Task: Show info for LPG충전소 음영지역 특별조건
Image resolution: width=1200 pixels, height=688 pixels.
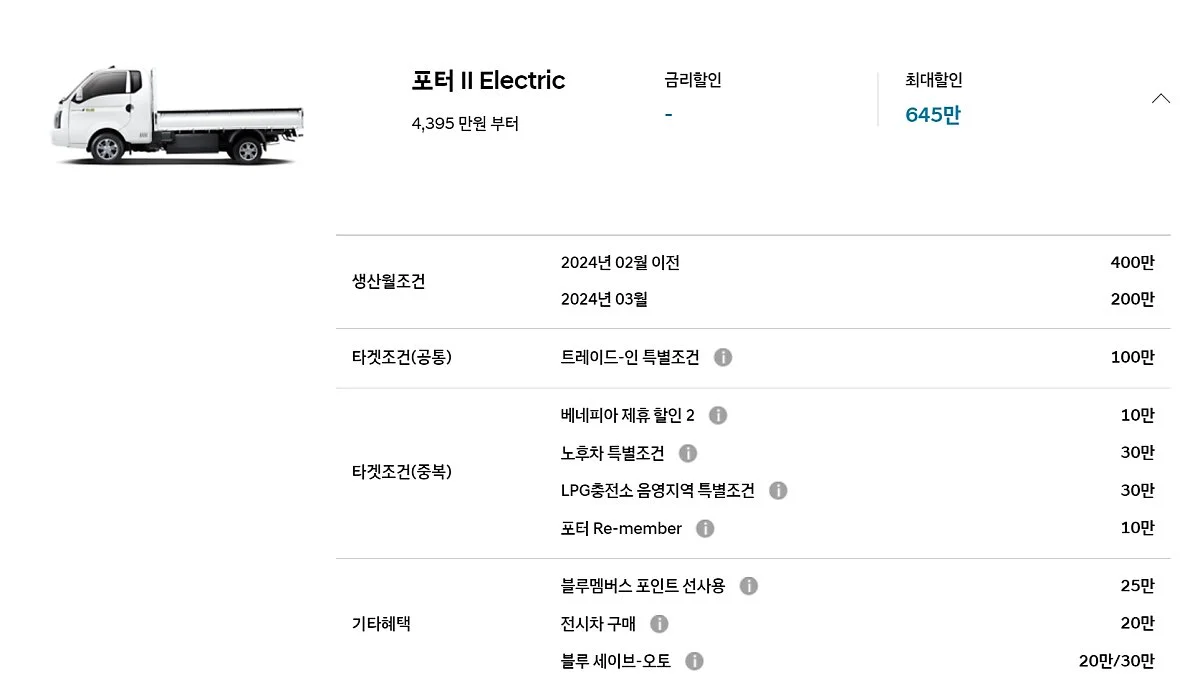Action: pos(778,490)
